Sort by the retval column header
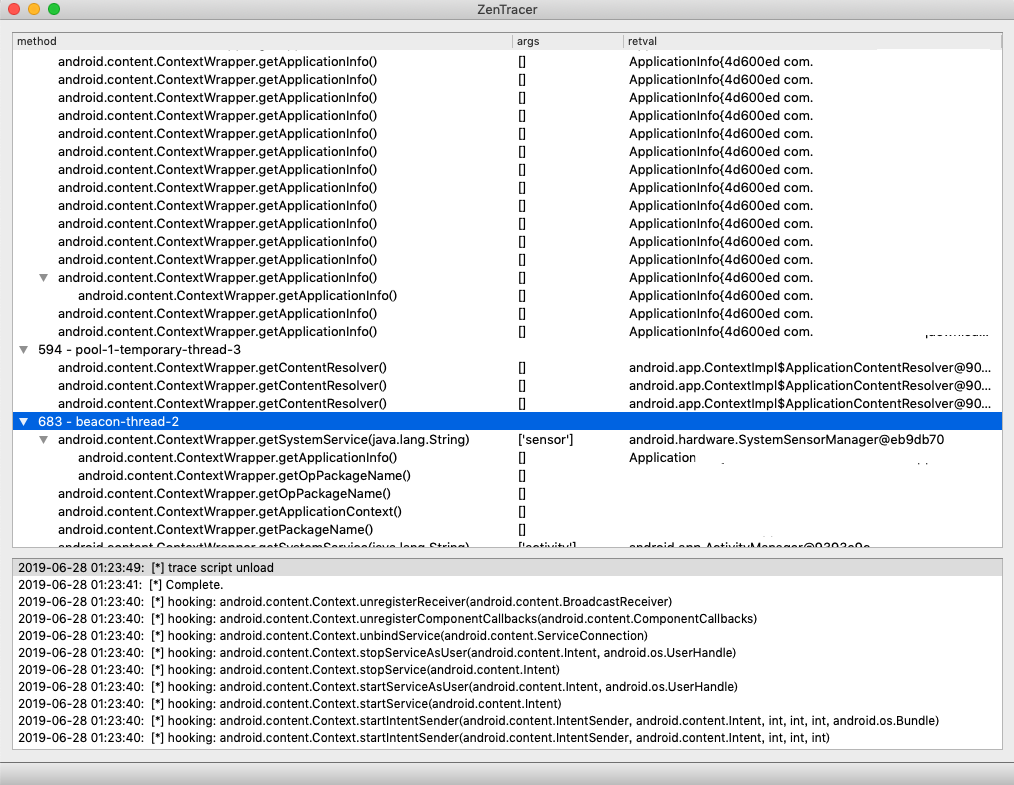The height and width of the screenshot is (785, 1014). pyautogui.click(x=812, y=41)
